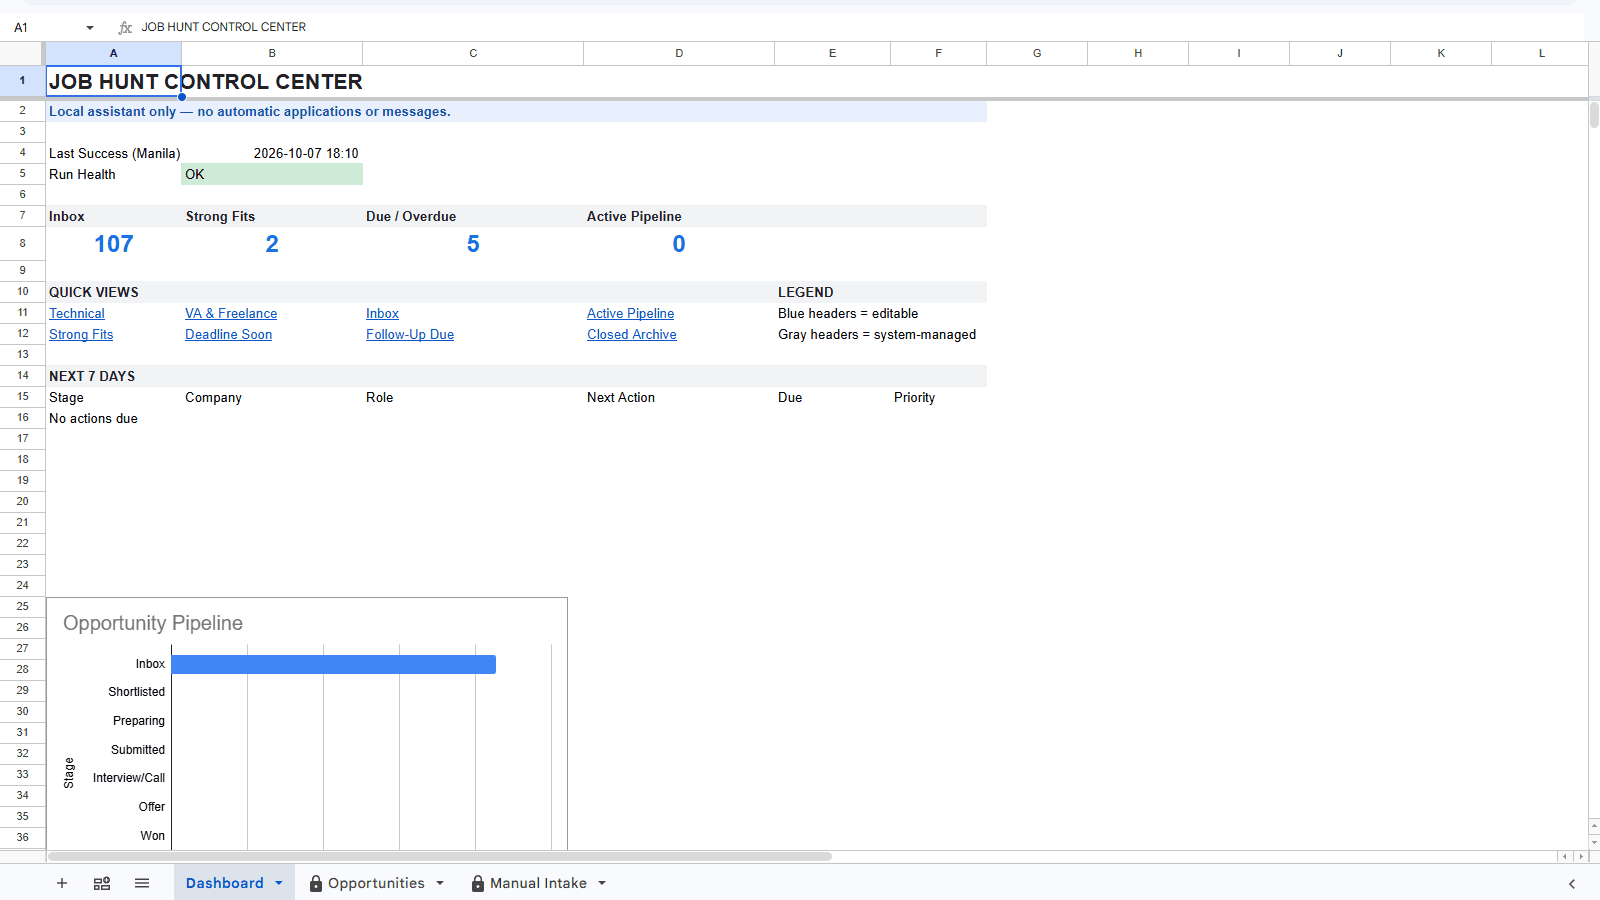Click the 'No actions due' cell

tap(113, 418)
